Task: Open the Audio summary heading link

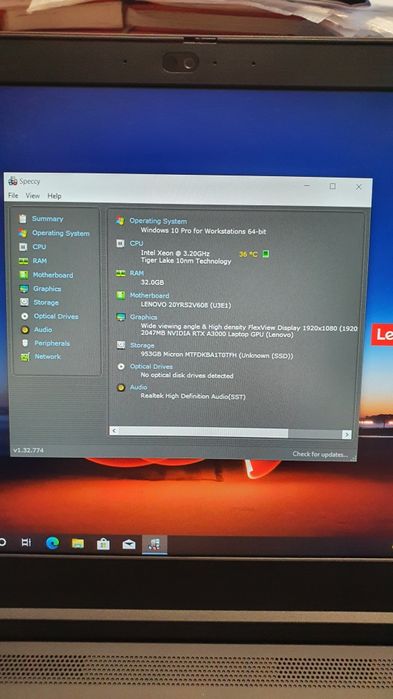Action: point(139,387)
